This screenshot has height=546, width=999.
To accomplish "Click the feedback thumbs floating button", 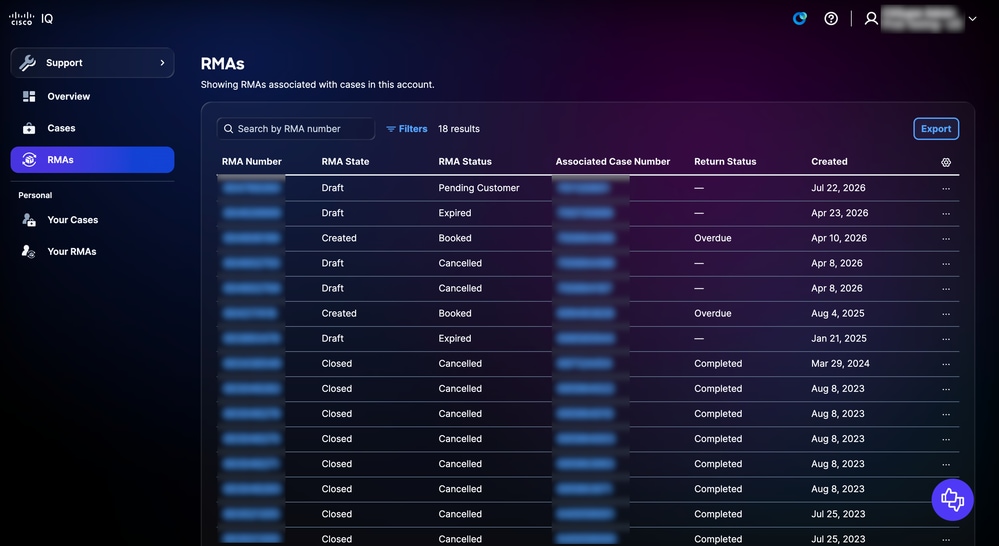I will (x=952, y=499).
